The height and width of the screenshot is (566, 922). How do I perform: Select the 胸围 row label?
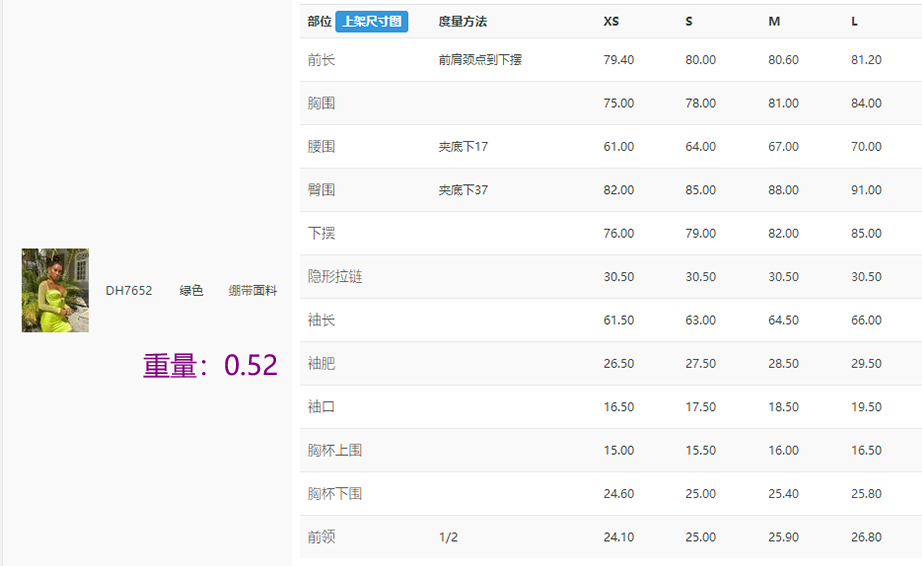tap(321, 103)
